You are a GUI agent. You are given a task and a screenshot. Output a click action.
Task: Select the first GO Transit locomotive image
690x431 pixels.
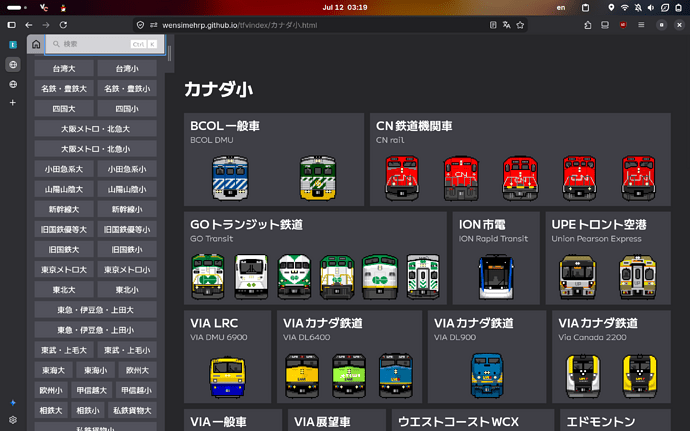208,276
